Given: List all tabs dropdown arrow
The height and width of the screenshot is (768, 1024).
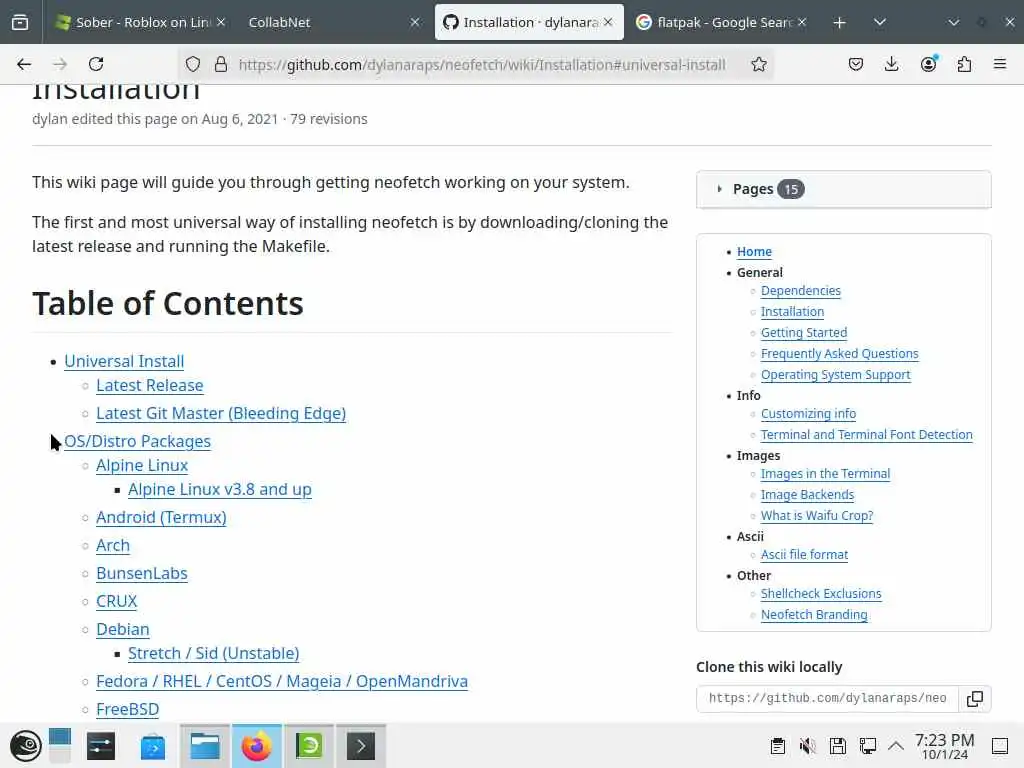Looking at the screenshot, I should click(x=880, y=22).
